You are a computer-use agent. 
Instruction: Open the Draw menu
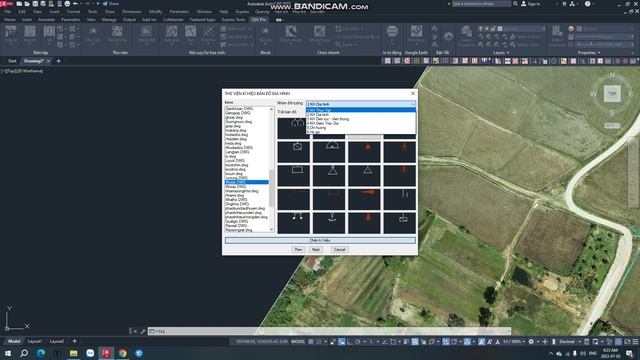coord(110,11)
